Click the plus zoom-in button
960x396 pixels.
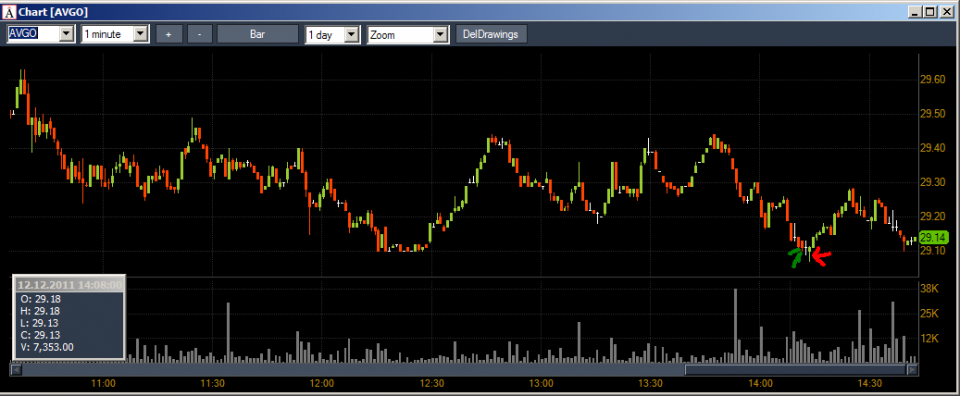(x=169, y=35)
